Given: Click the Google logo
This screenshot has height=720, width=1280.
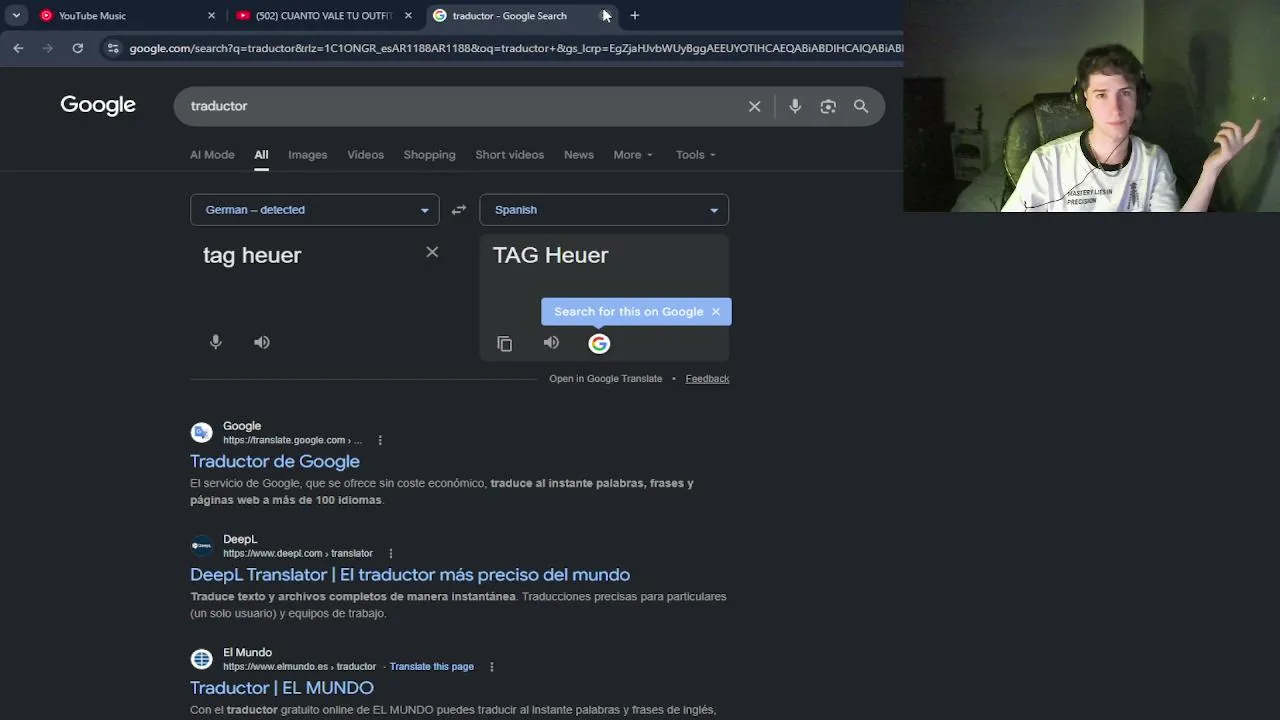Looking at the screenshot, I should [x=98, y=105].
